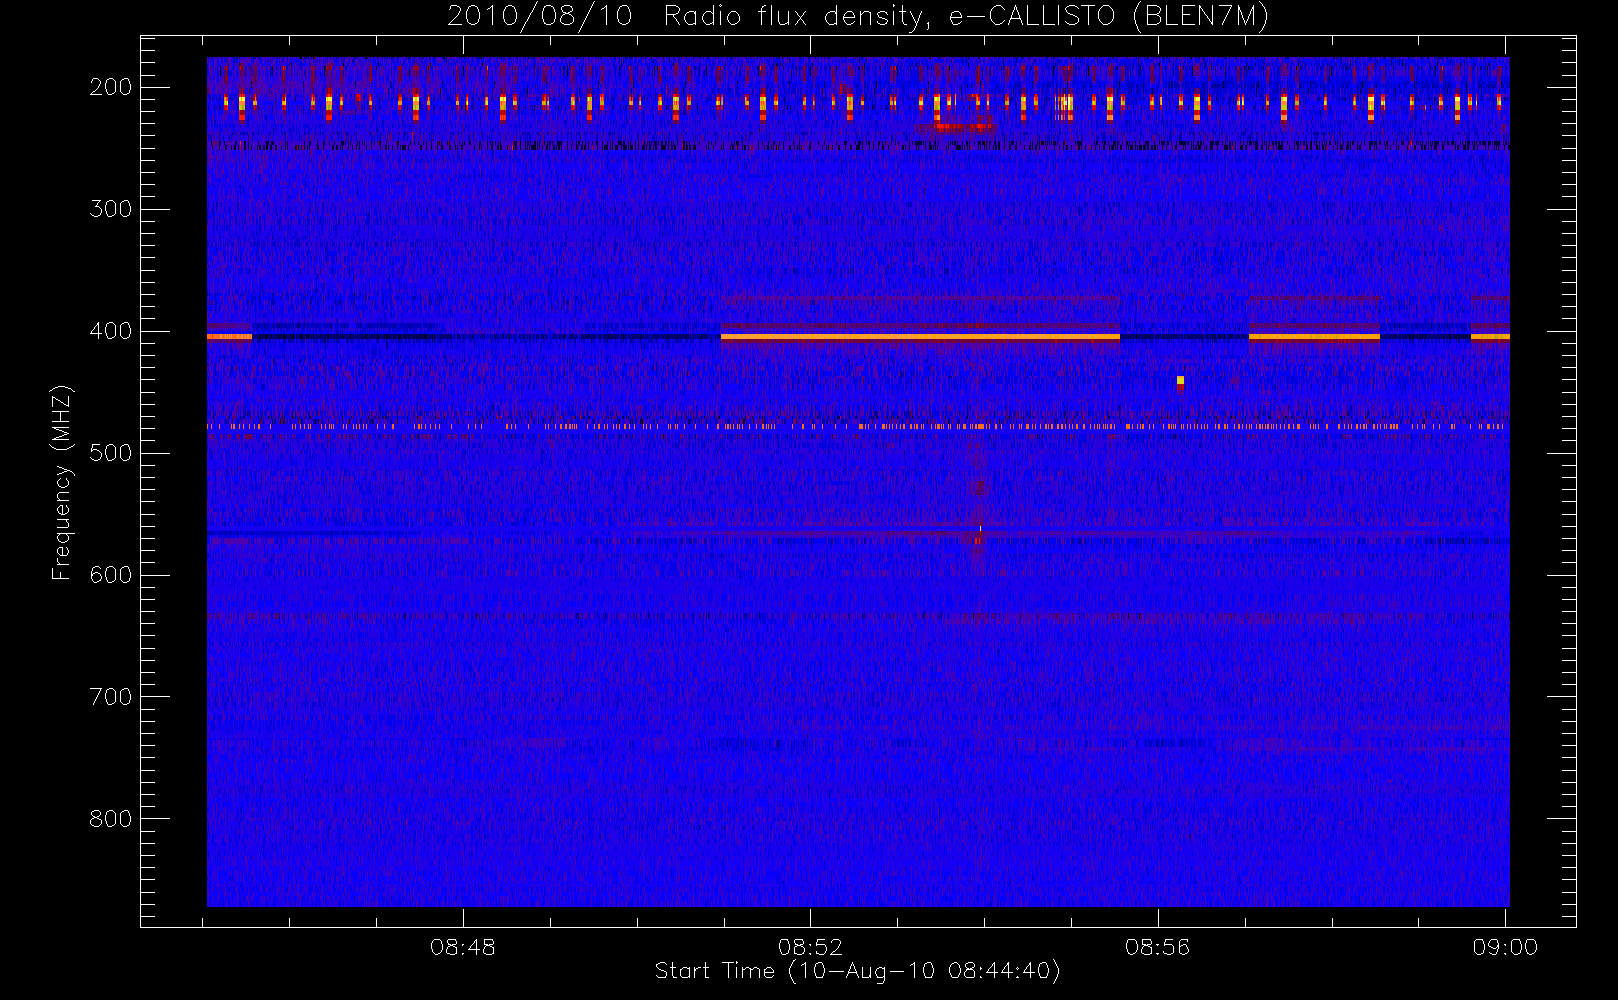Click the isolated bright spot near 440 MHz

(1180, 381)
